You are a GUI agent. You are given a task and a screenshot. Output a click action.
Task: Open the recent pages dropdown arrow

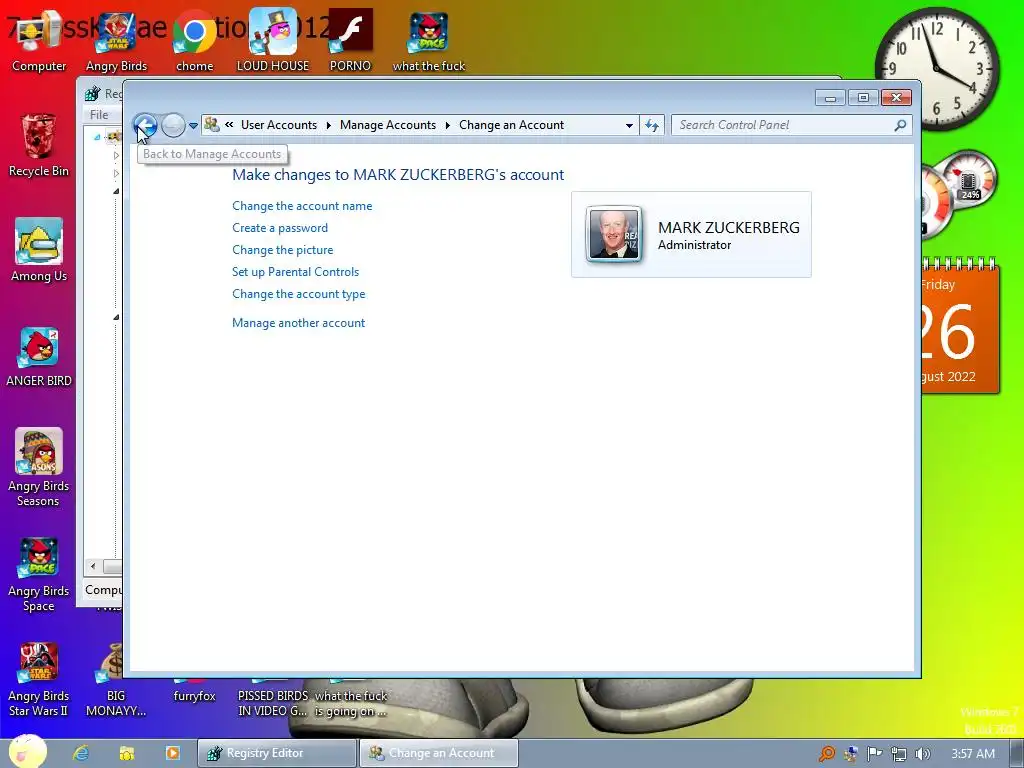[x=193, y=125]
